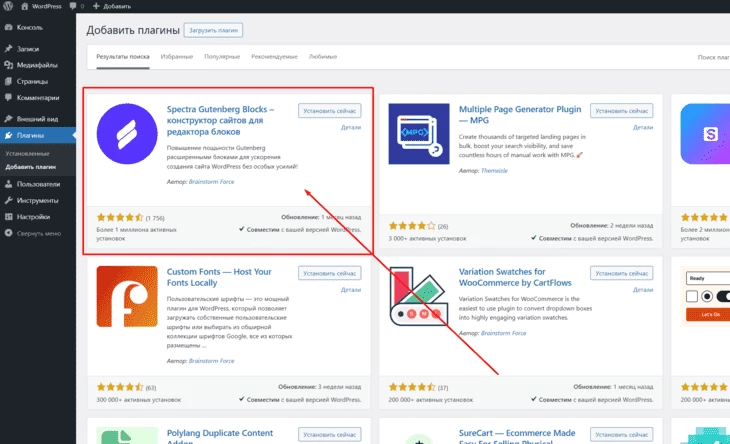The image size is (730, 444).
Task: Open Внешний вид sidebar menu
Action: click(x=38, y=119)
